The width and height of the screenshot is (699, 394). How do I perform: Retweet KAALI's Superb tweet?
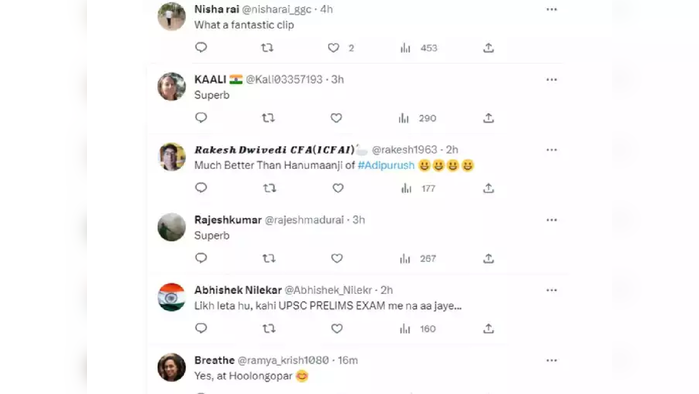[268, 118]
